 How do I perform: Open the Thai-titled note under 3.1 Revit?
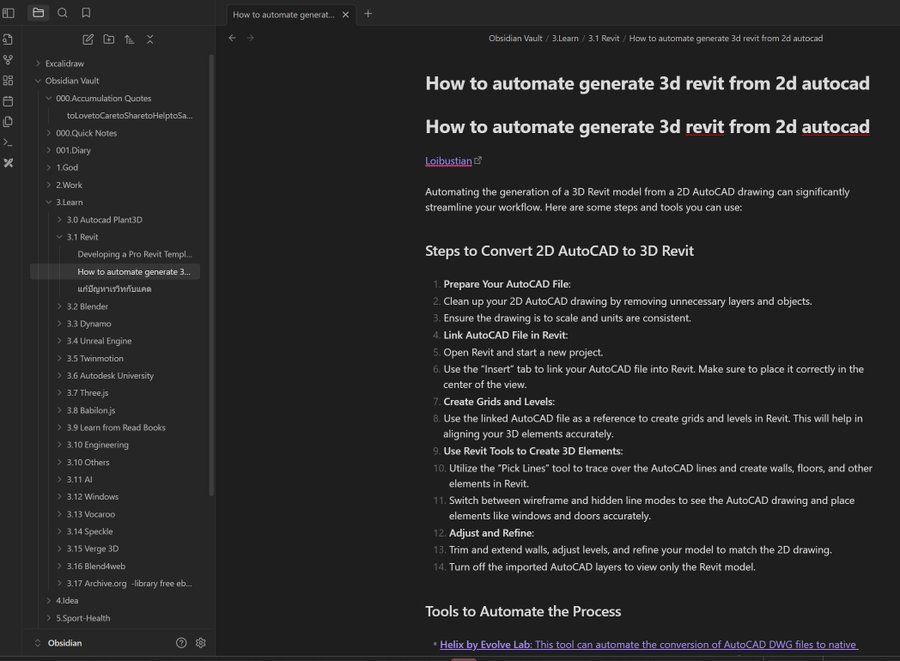click(114, 289)
